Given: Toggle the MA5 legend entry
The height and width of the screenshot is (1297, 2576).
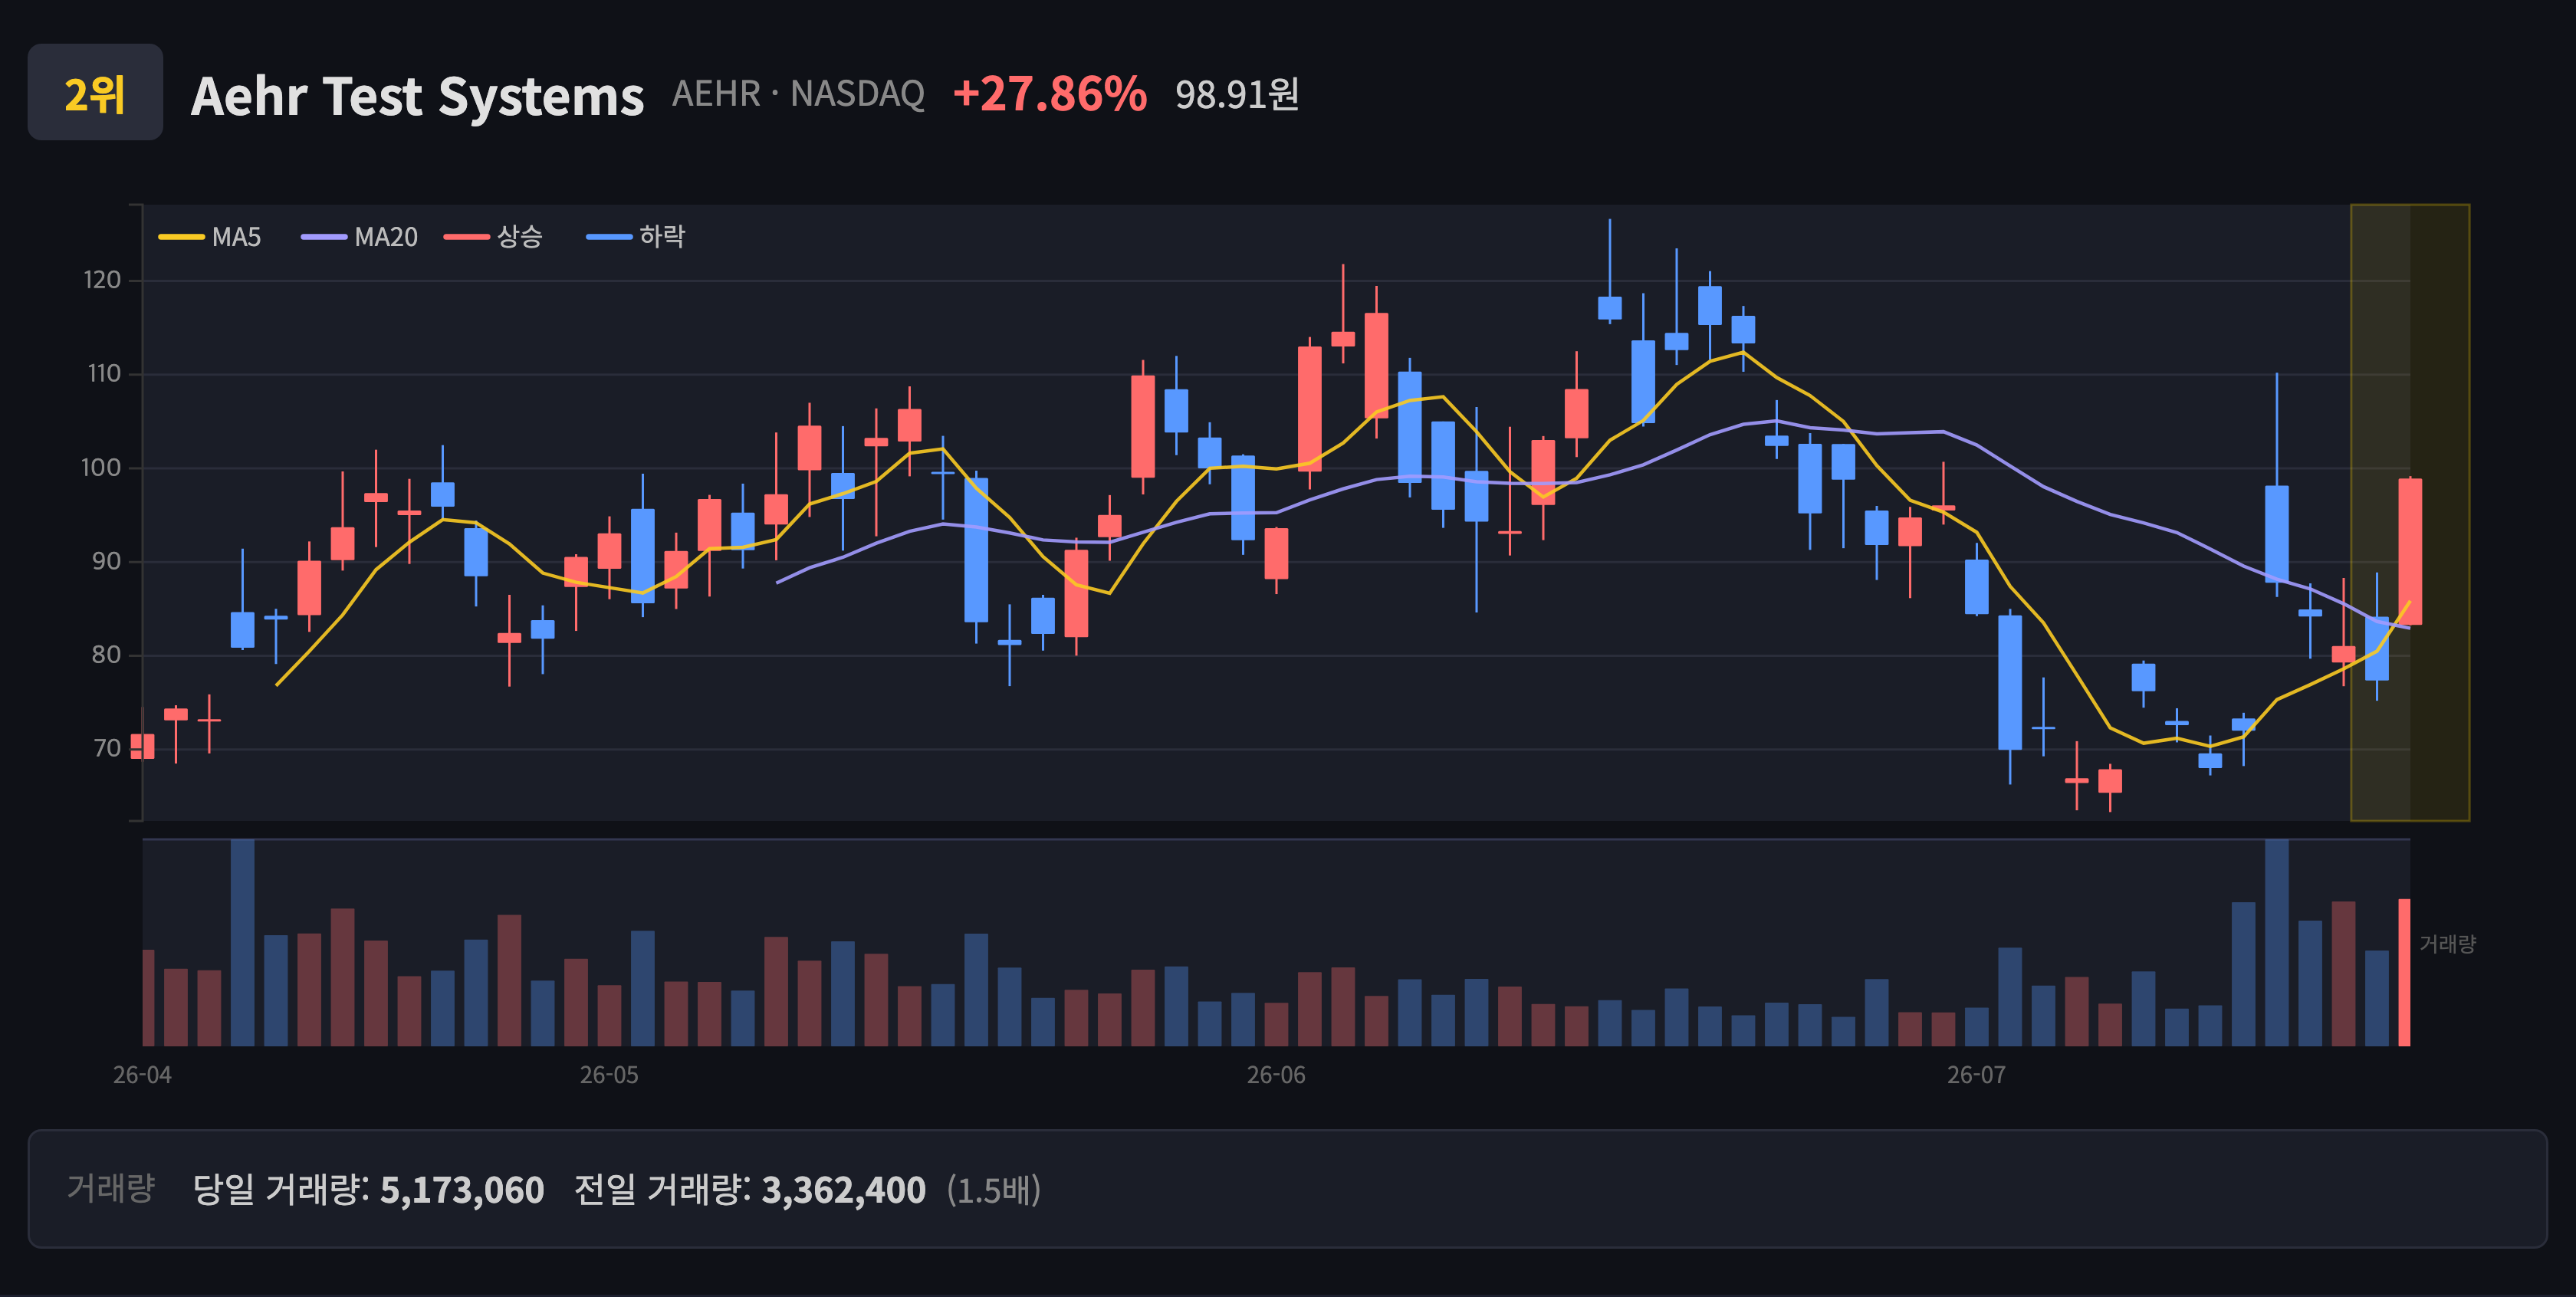Looking at the screenshot, I should click(210, 237).
